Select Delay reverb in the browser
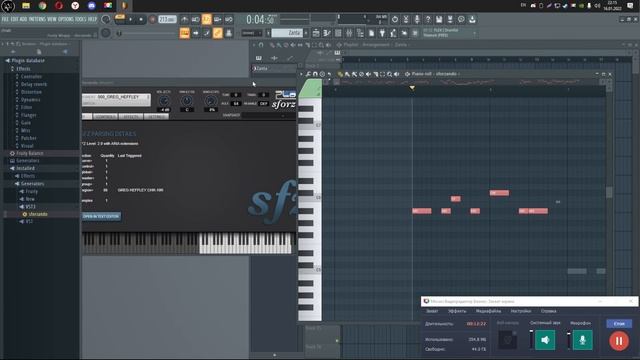Image resolution: width=640 pixels, height=360 pixels. 33,84
